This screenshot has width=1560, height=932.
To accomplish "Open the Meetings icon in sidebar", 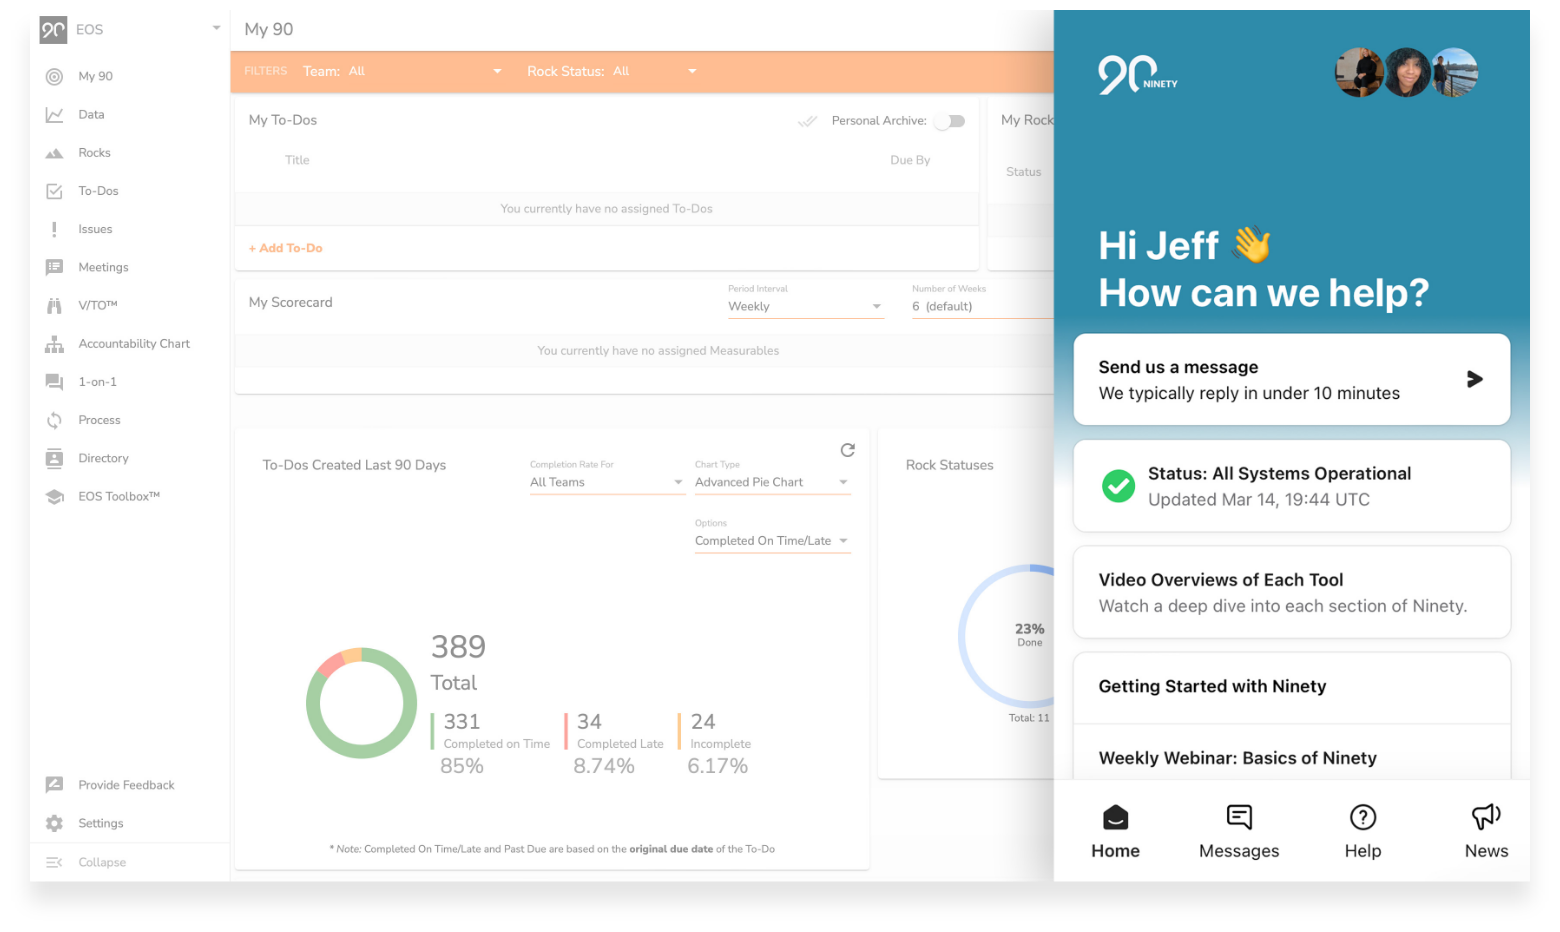I will click(x=54, y=267).
